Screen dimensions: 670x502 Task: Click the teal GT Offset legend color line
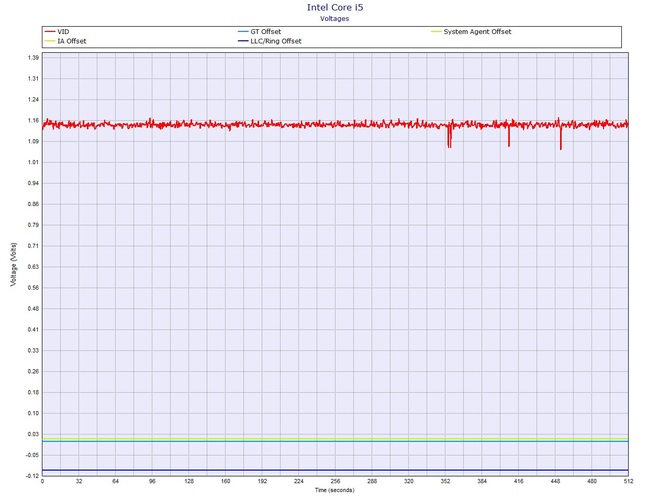243,32
